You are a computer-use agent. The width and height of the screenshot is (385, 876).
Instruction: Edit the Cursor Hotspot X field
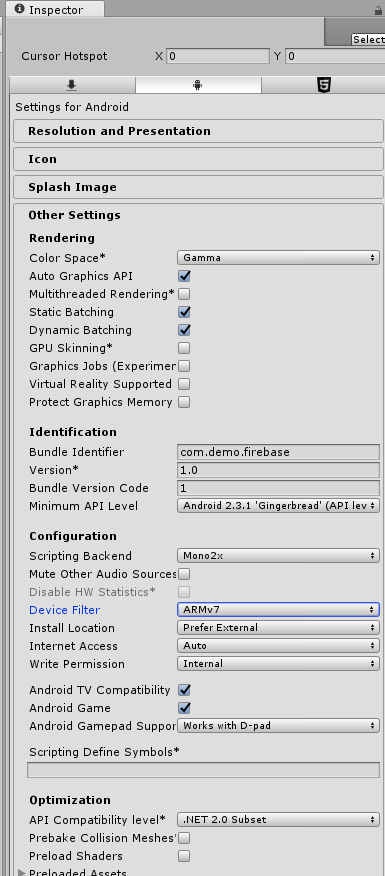point(218,56)
